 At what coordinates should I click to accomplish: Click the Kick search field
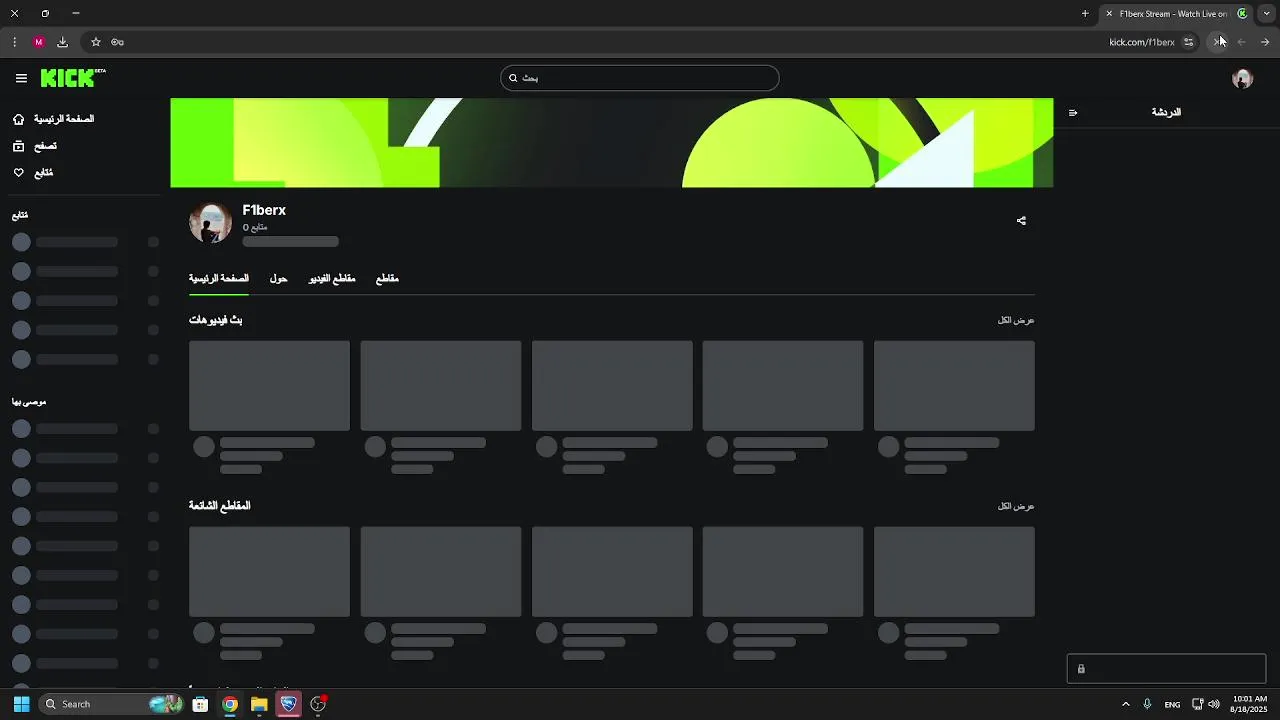point(640,78)
